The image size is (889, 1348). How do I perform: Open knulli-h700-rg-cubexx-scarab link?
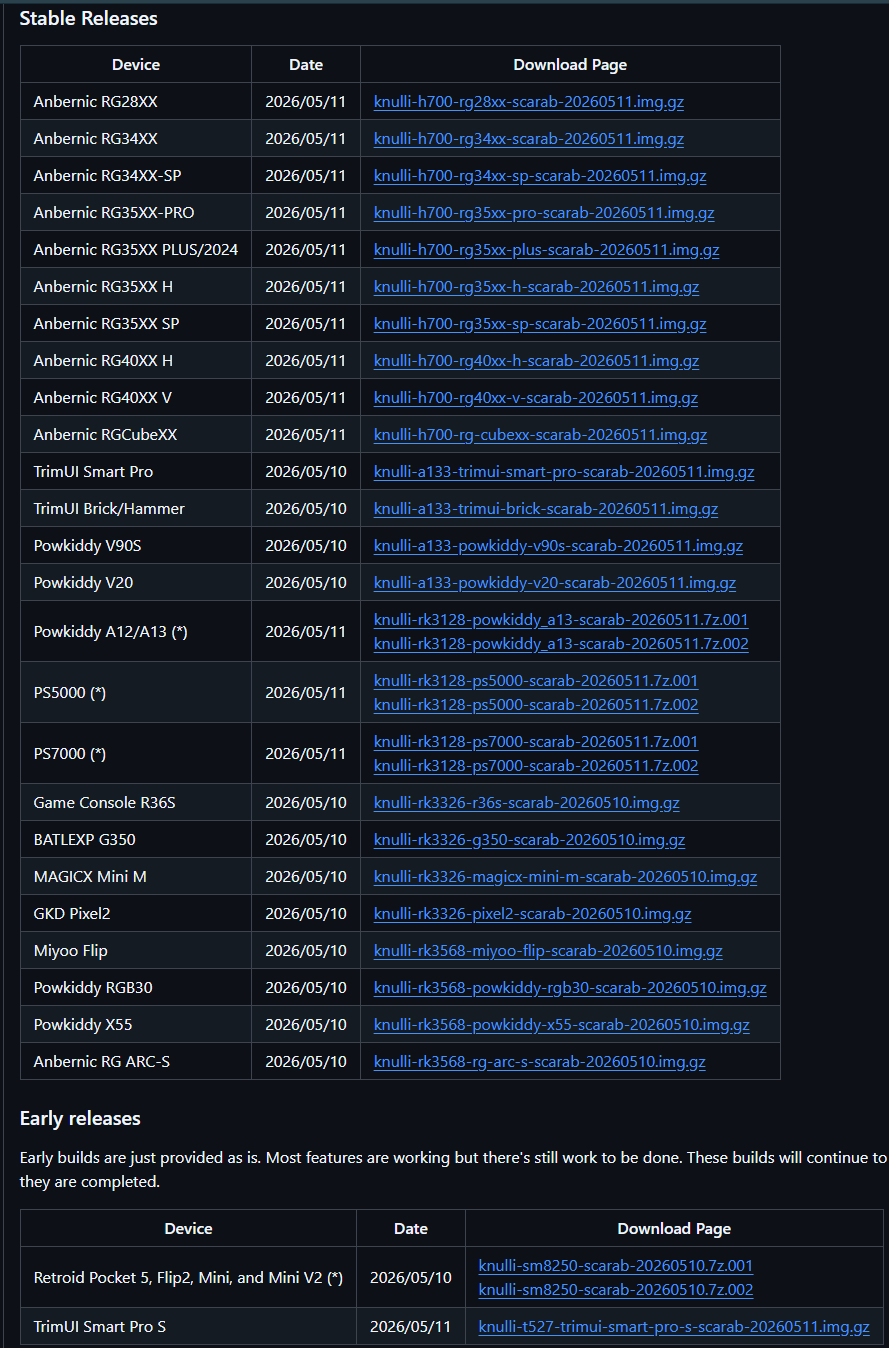click(x=541, y=434)
